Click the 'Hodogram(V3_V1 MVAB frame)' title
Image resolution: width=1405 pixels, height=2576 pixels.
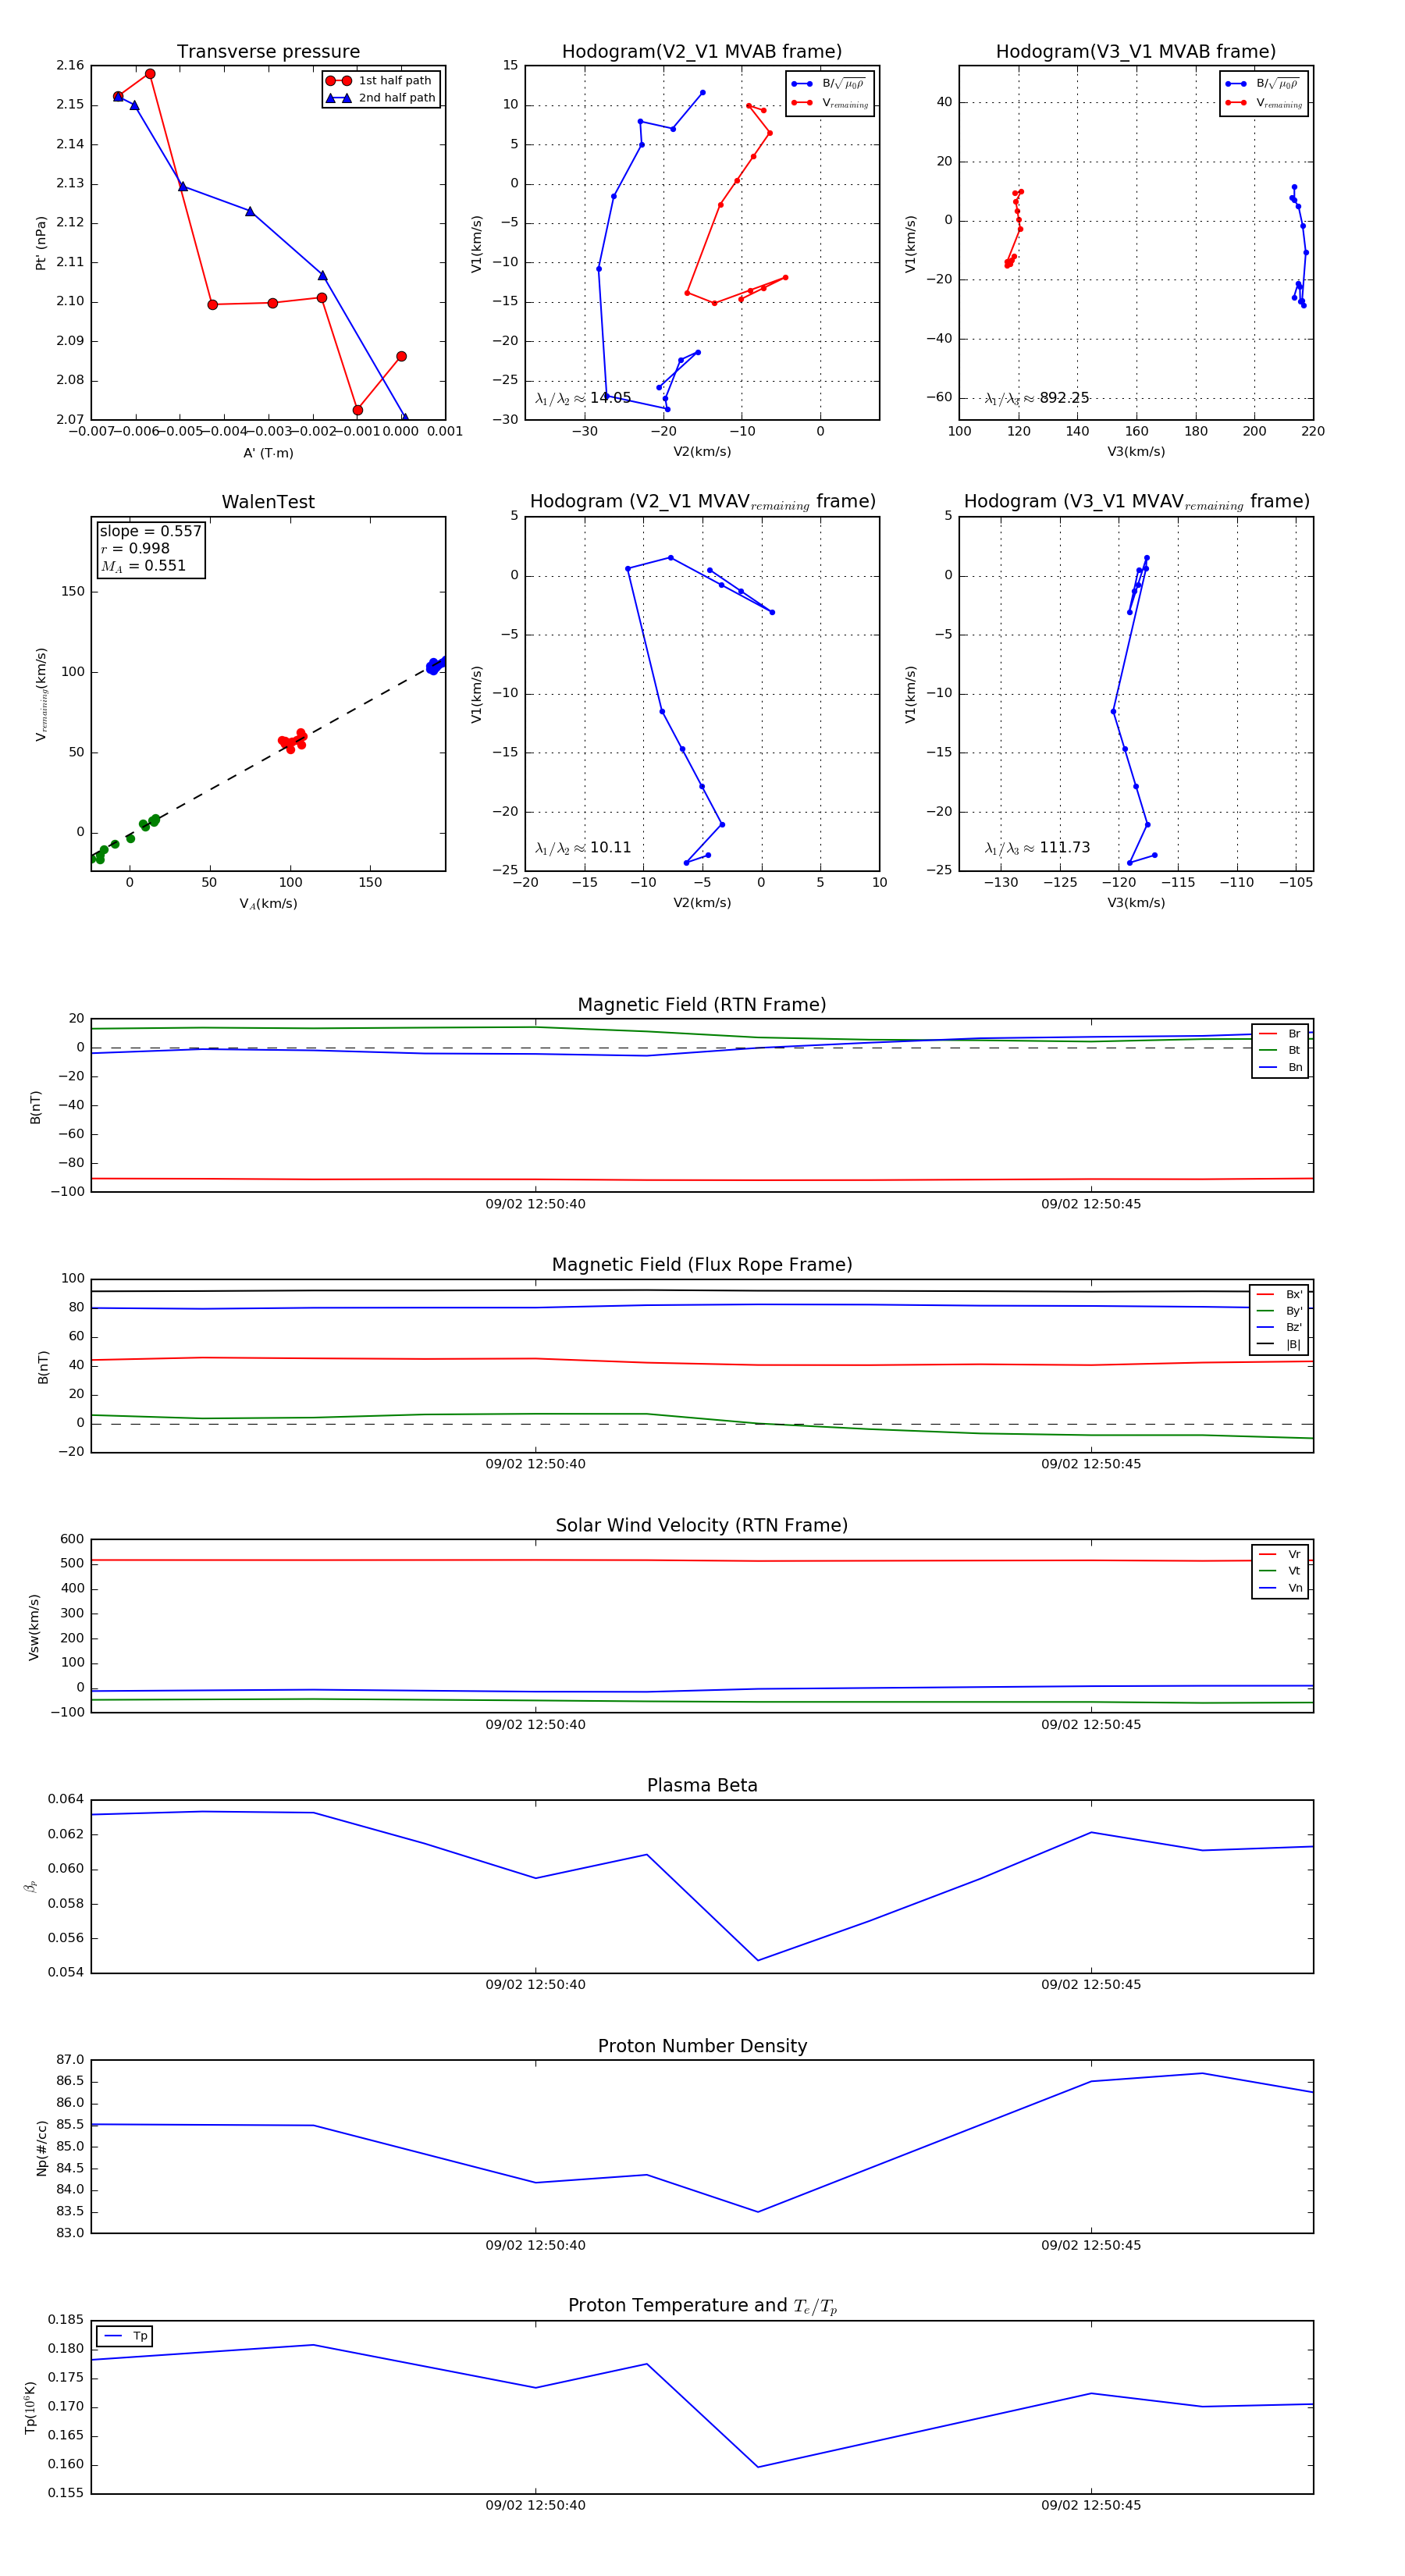[x=1136, y=52]
